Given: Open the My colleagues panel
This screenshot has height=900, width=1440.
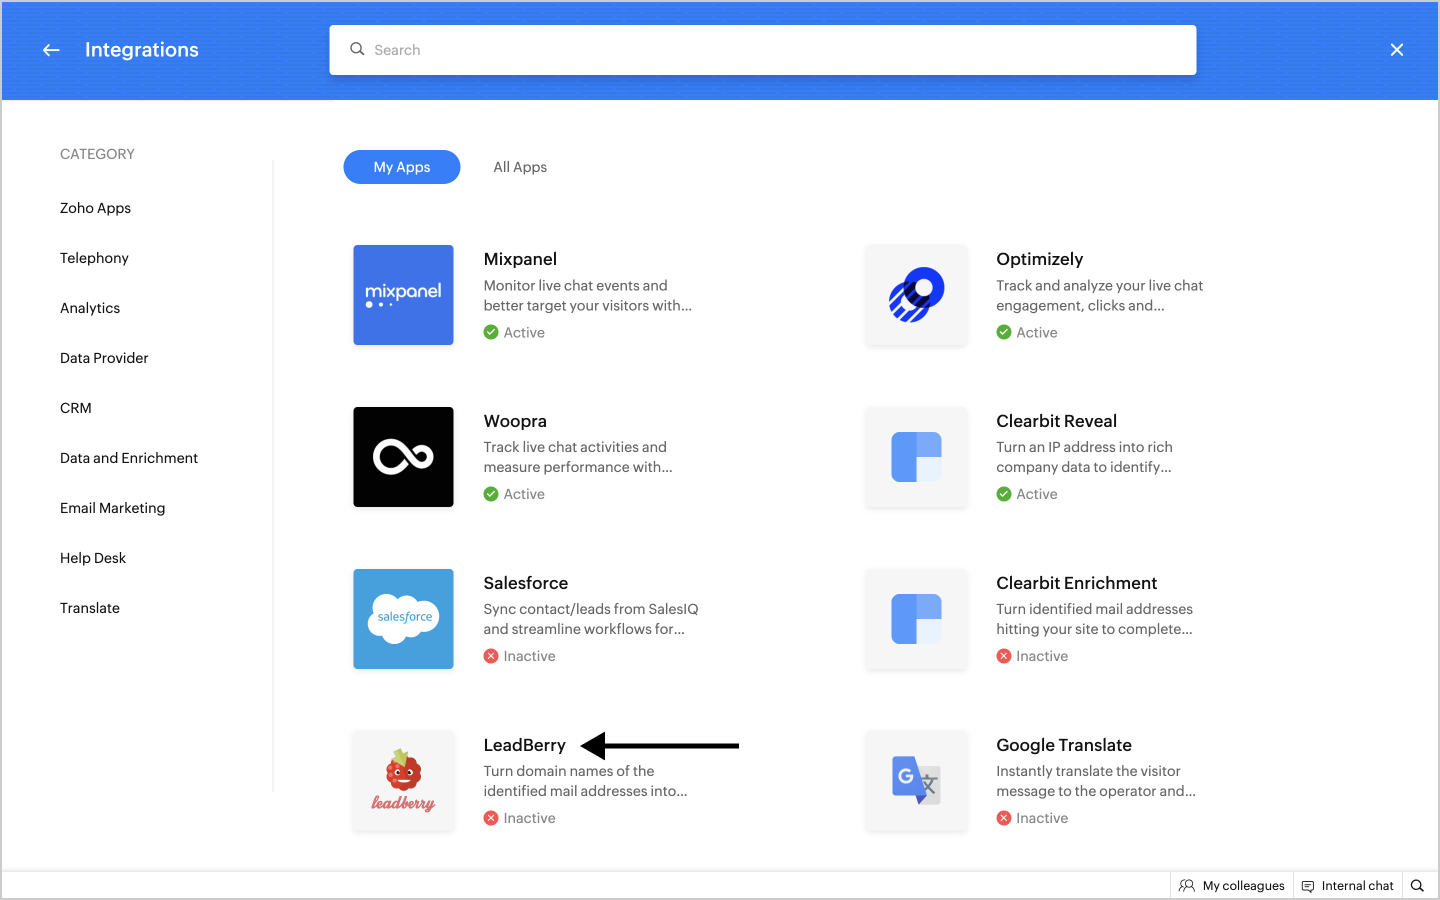Looking at the screenshot, I should coord(1232,886).
